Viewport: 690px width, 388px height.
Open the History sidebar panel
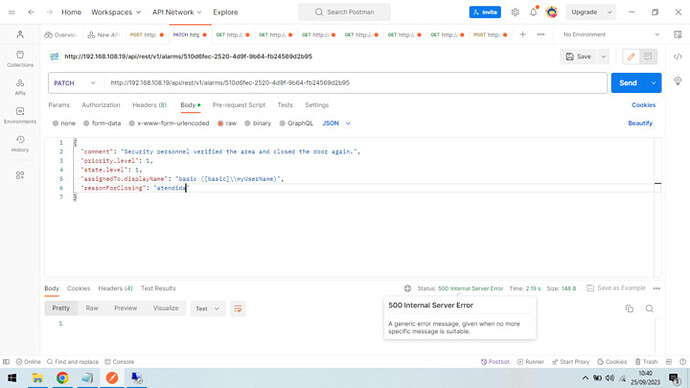coord(20,144)
